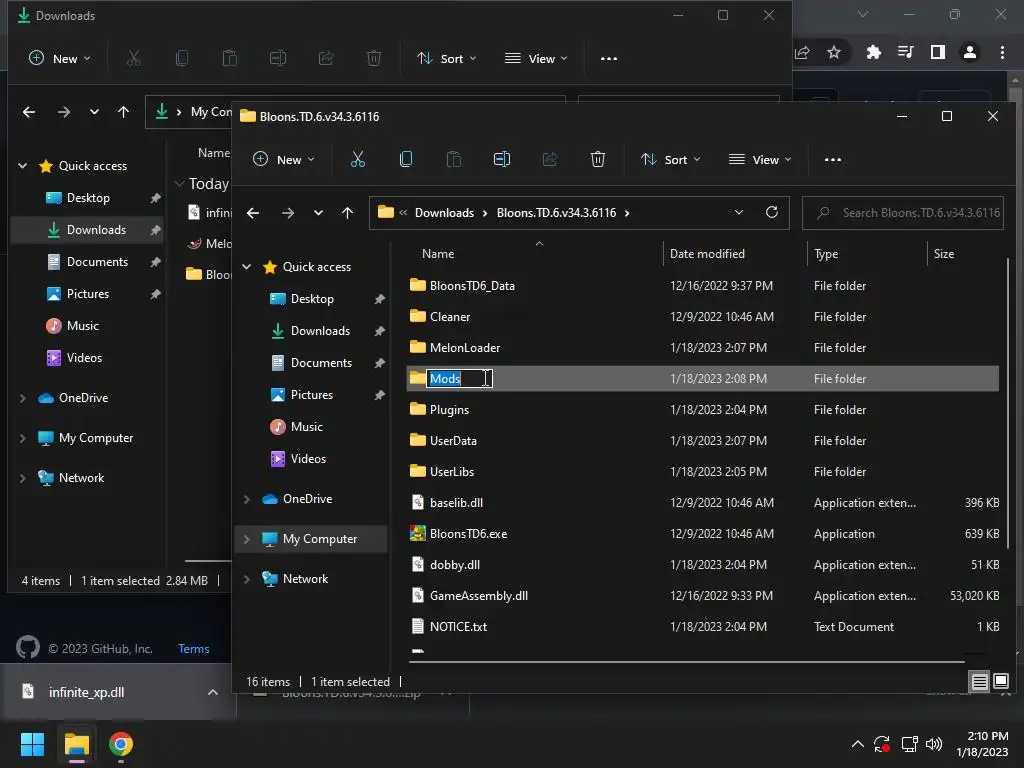Screen dimensions: 1024x768
Task: Open Sort dropdown in Bloons.TD.6 window
Action: [671, 159]
